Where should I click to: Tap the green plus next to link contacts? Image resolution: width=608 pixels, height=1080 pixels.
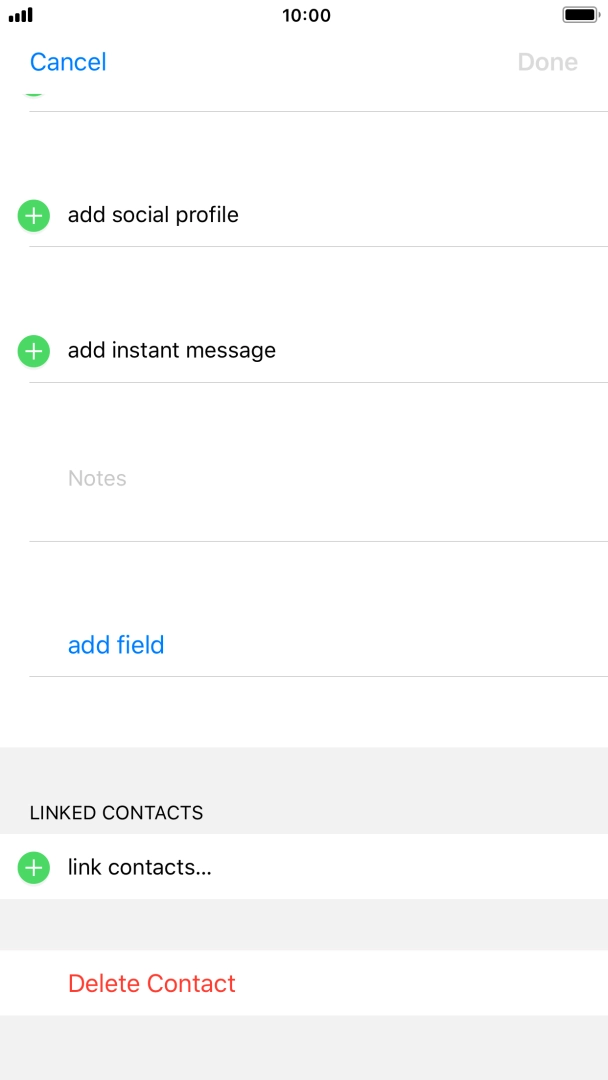click(x=33, y=867)
